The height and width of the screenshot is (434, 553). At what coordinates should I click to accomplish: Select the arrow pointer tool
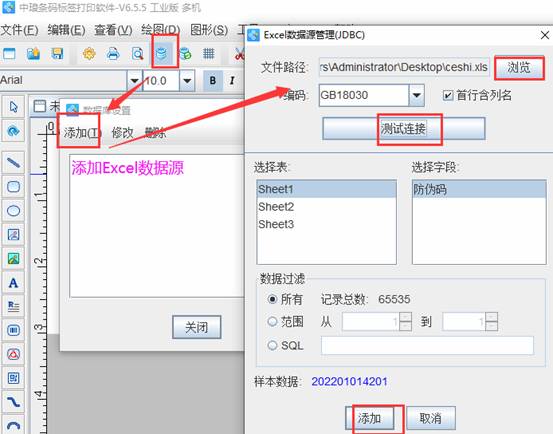(x=13, y=106)
